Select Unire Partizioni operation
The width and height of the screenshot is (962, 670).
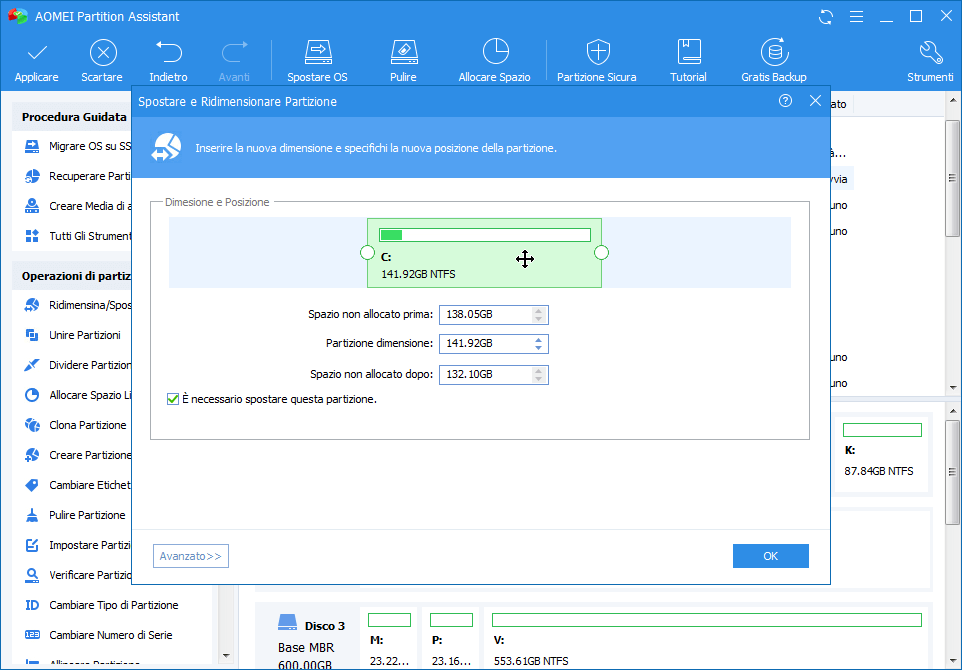(x=72, y=336)
